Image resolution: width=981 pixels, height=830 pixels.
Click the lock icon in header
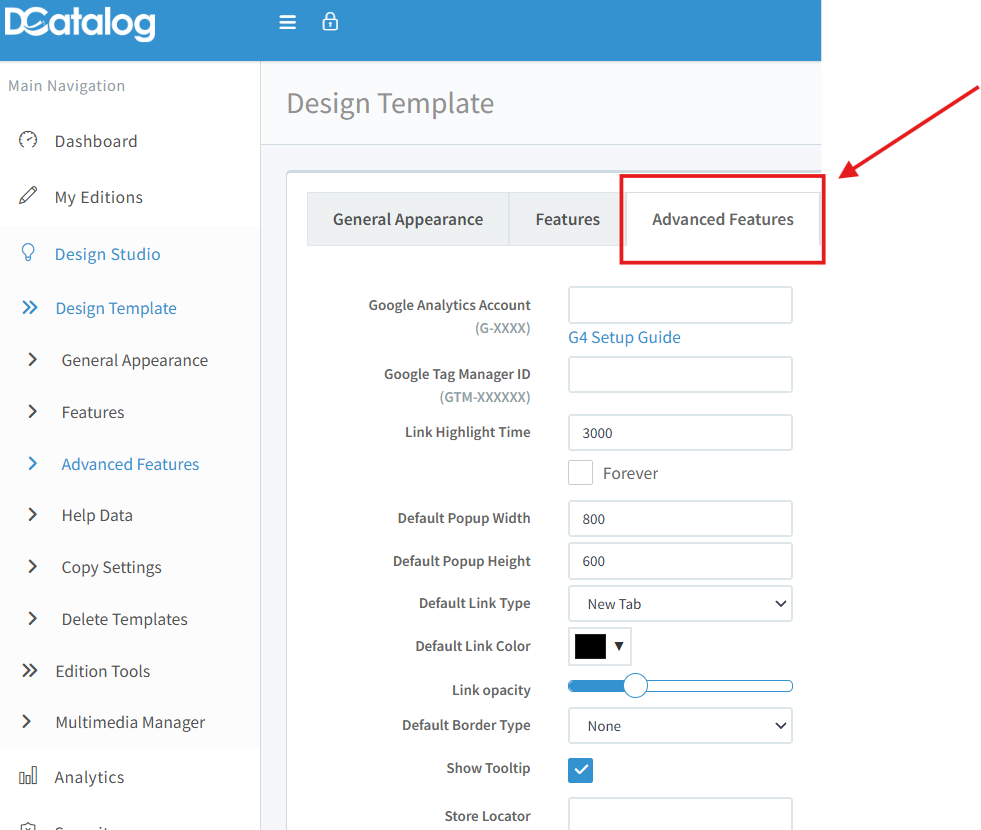330,21
